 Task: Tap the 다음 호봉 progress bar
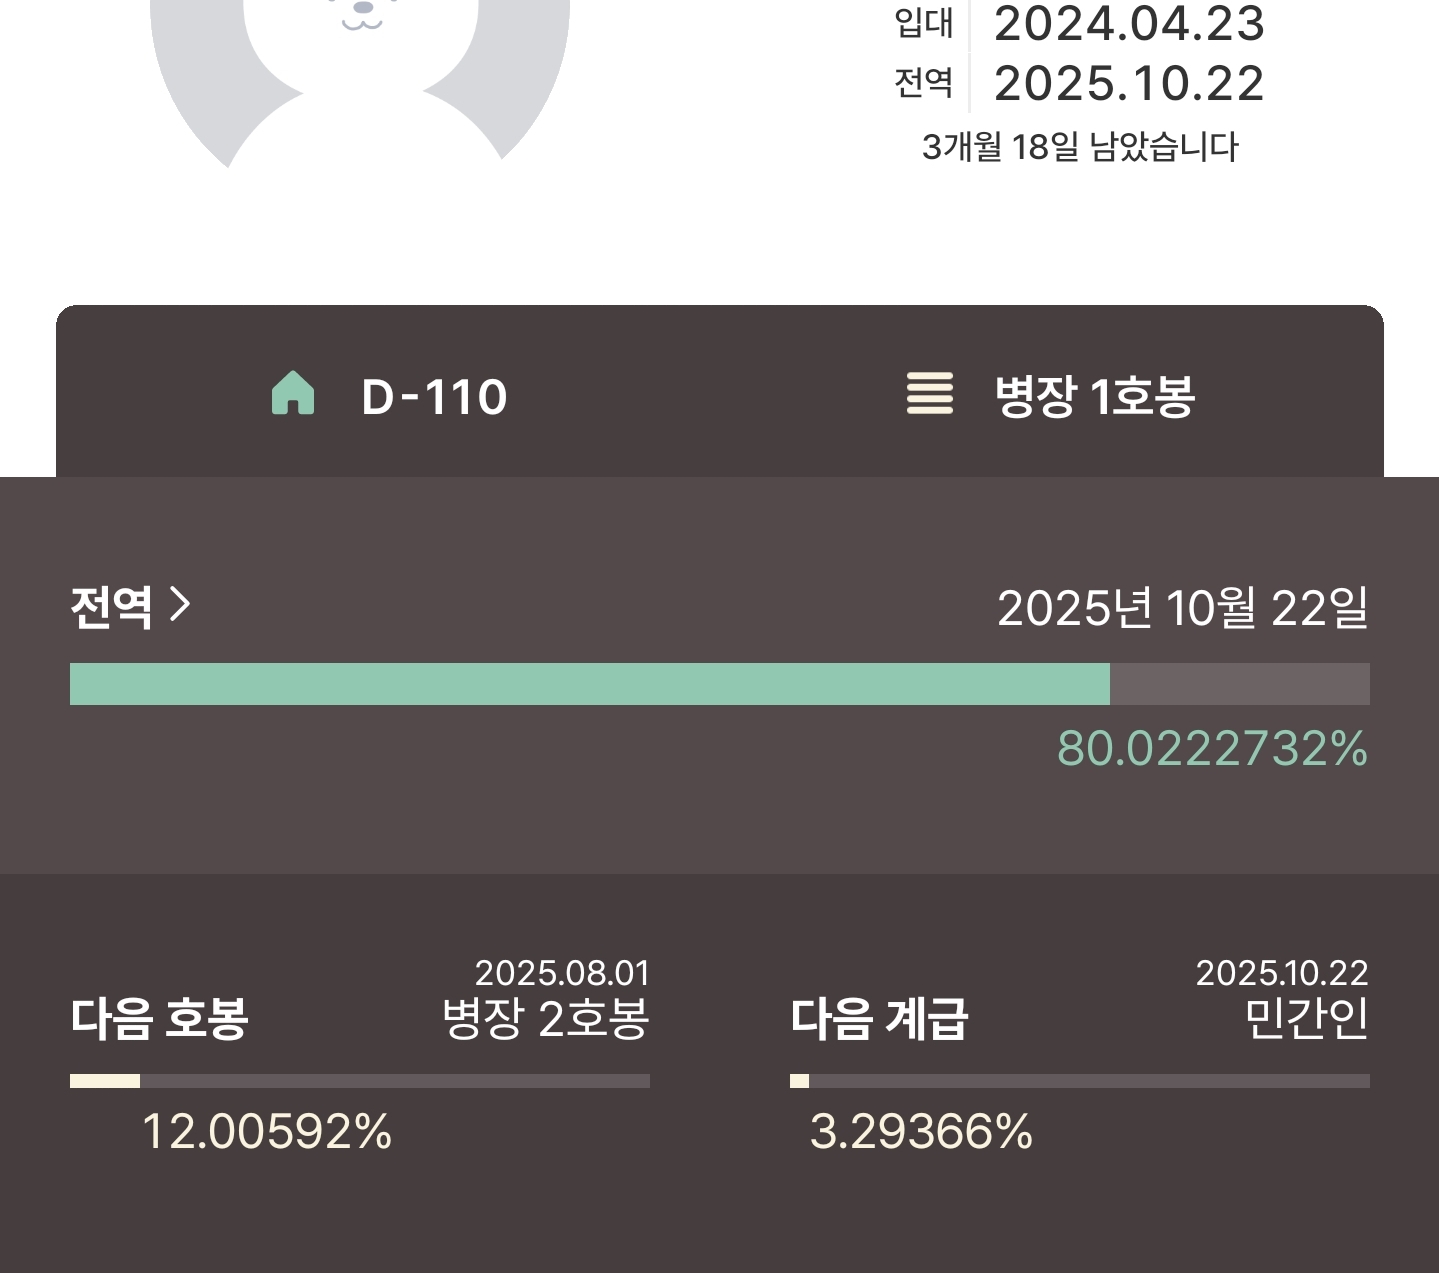(x=360, y=1081)
